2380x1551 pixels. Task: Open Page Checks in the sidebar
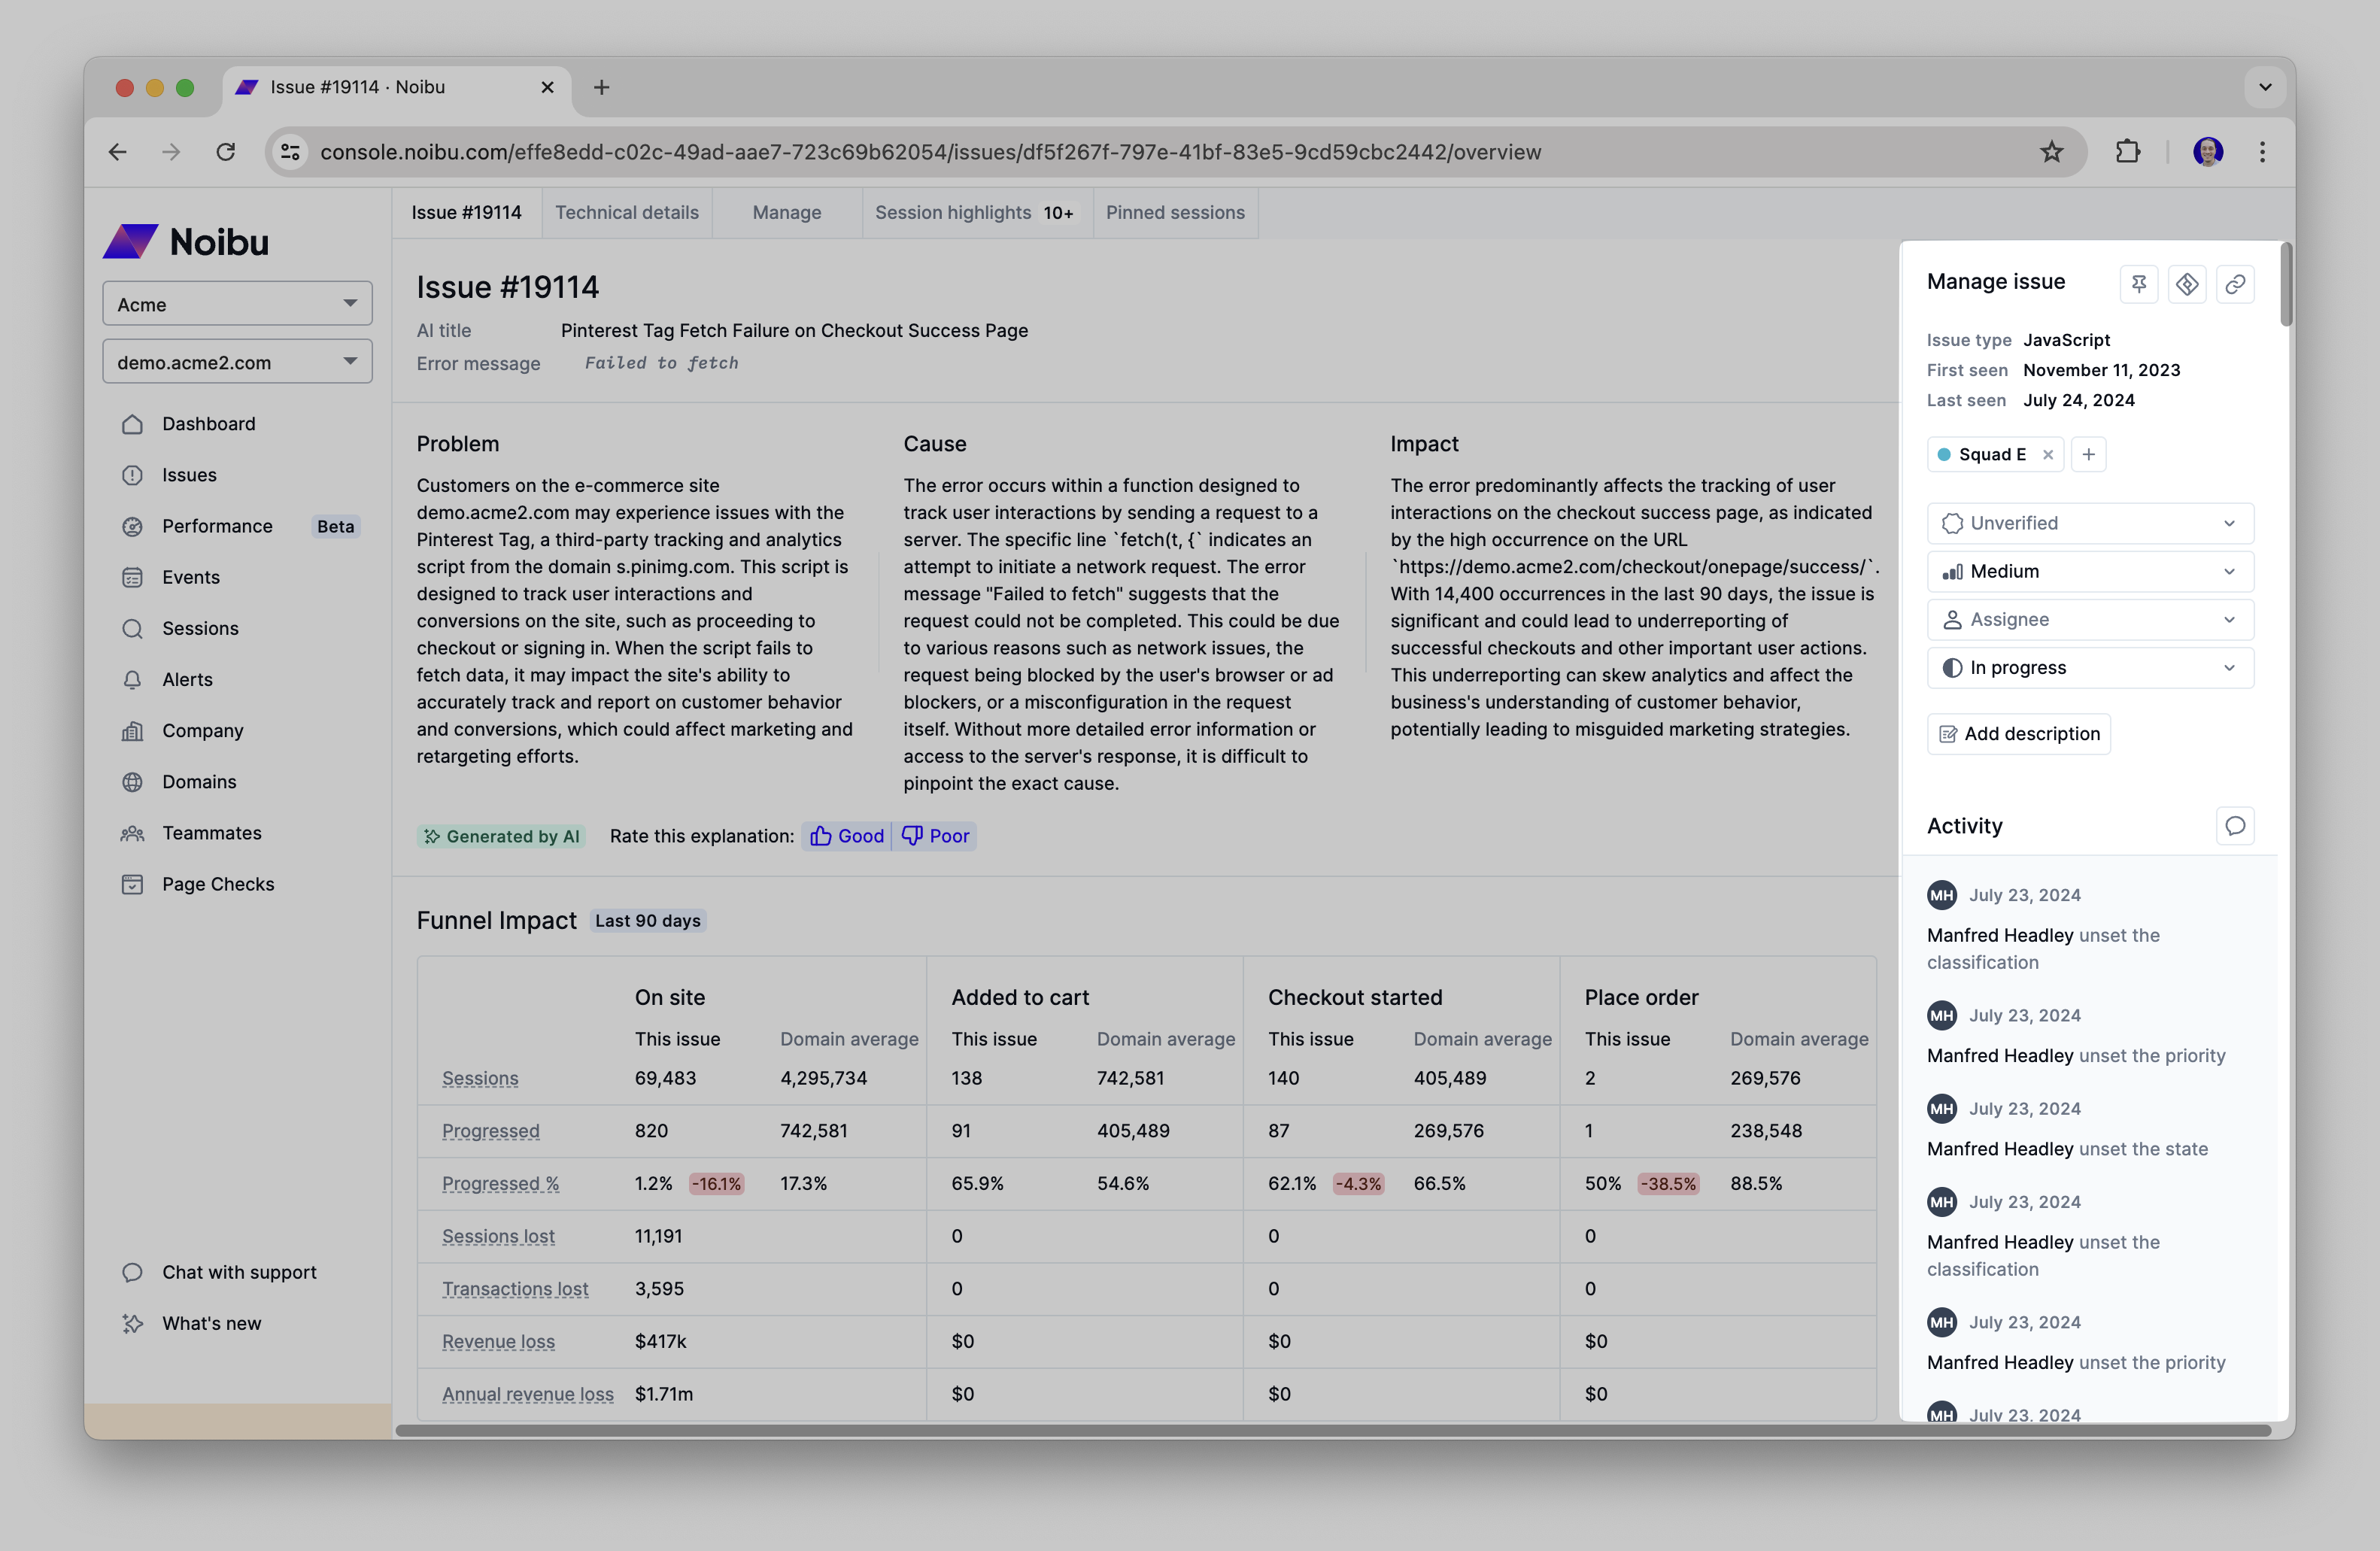pos(218,884)
